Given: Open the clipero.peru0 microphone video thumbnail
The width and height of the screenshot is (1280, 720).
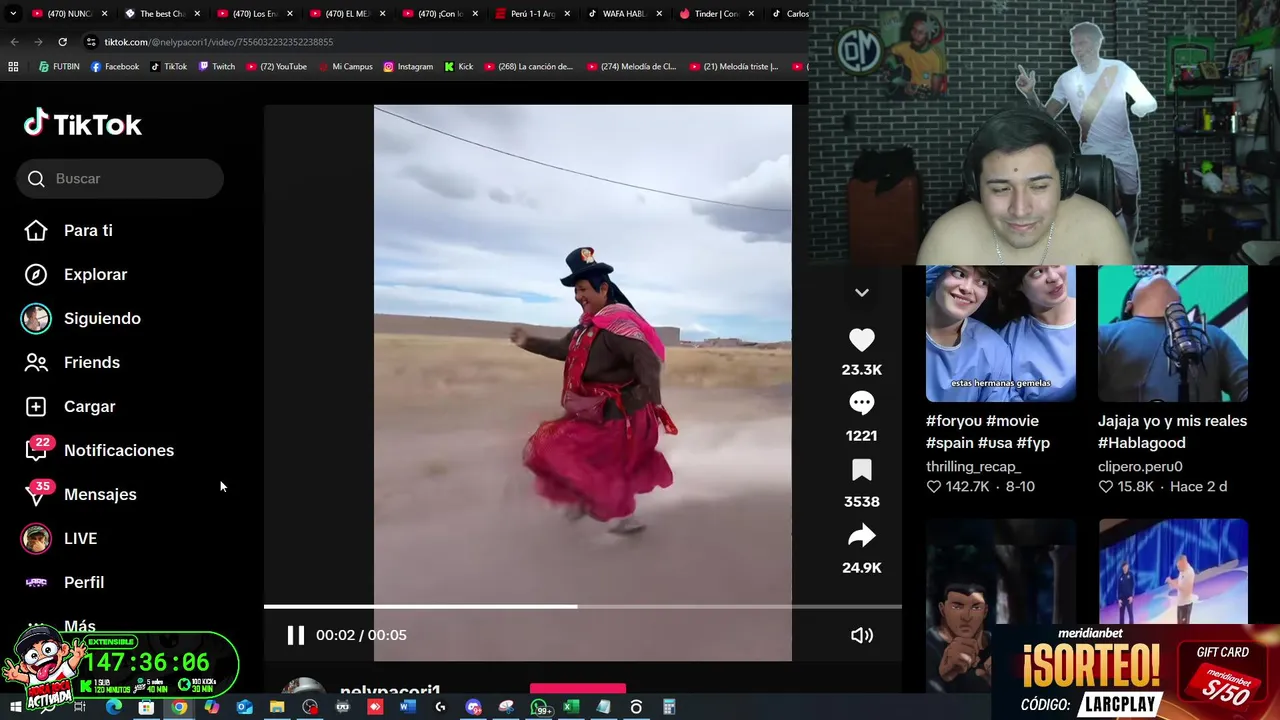Looking at the screenshot, I should [x=1172, y=334].
